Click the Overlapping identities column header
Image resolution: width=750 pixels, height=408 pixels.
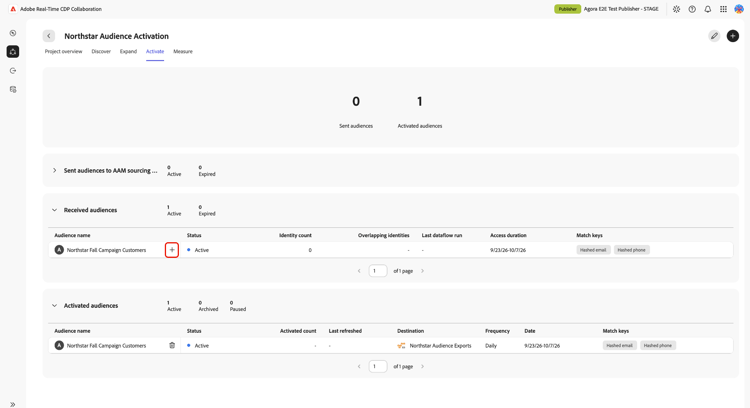tap(384, 235)
